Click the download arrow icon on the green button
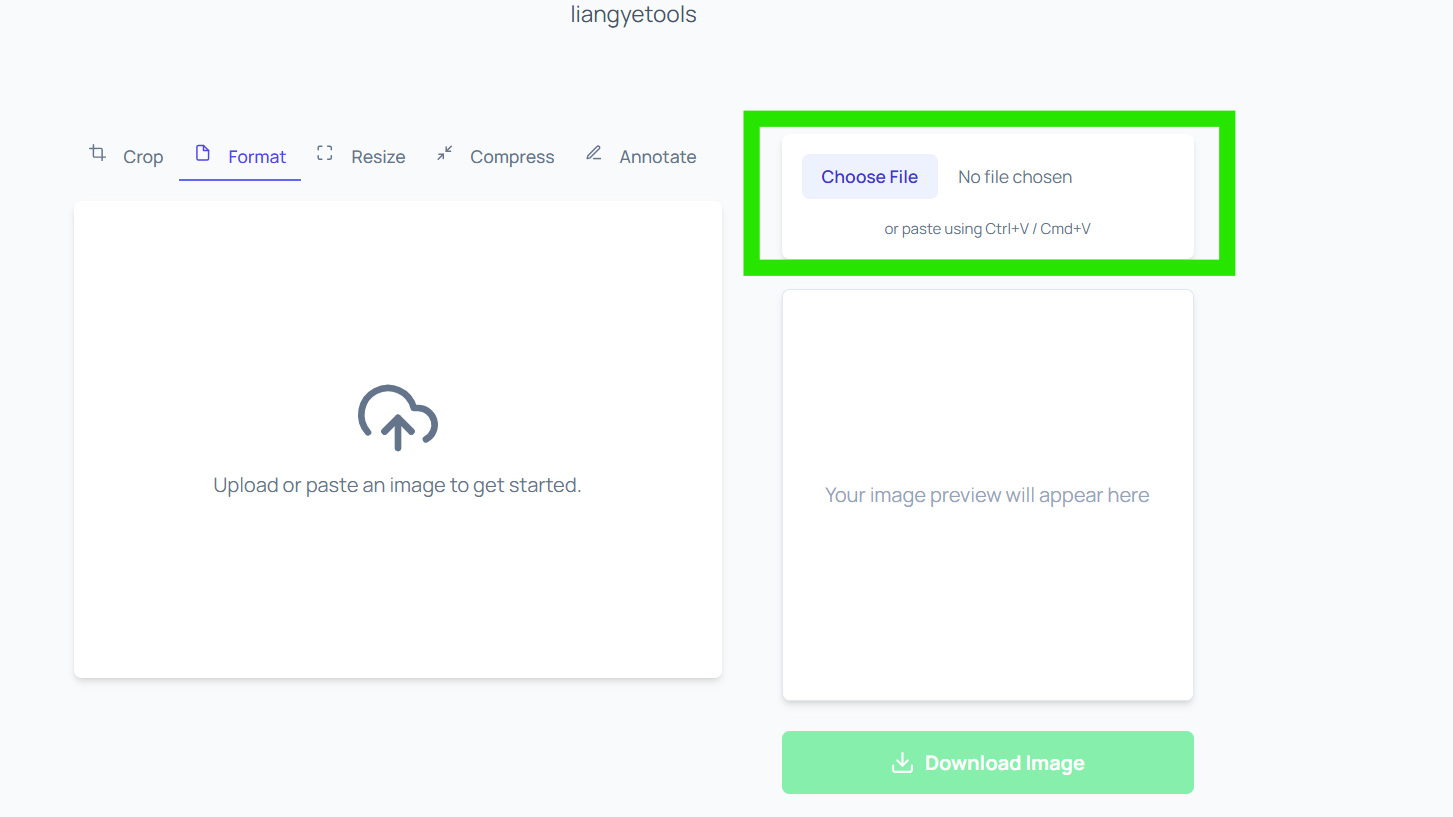1453x817 pixels. coord(902,762)
